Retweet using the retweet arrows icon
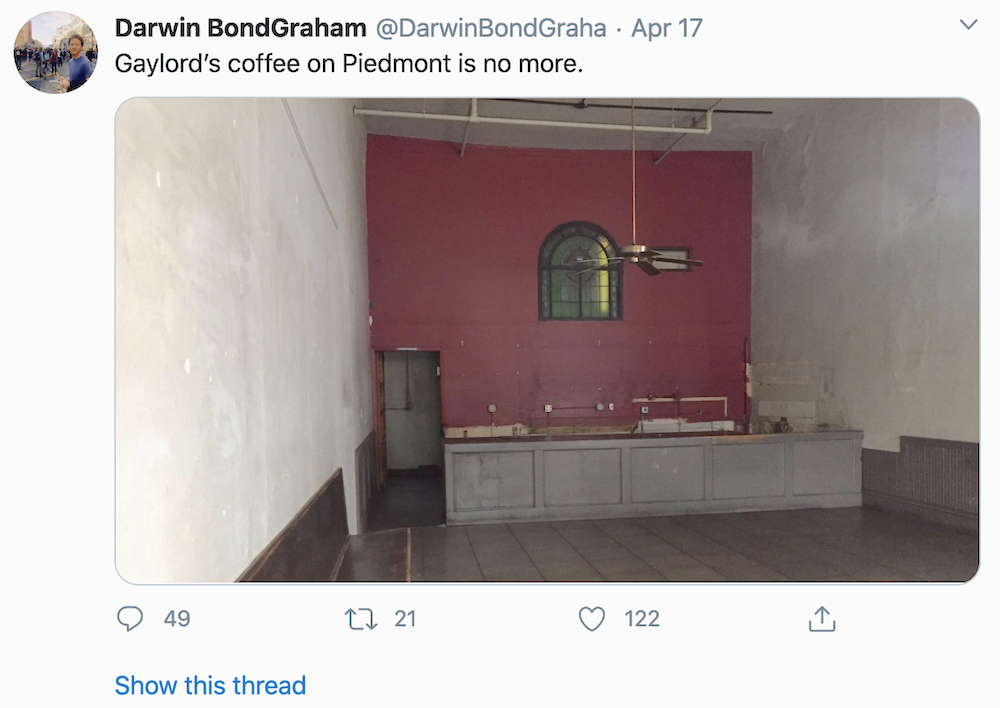This screenshot has height=708, width=1000. pyautogui.click(x=361, y=619)
